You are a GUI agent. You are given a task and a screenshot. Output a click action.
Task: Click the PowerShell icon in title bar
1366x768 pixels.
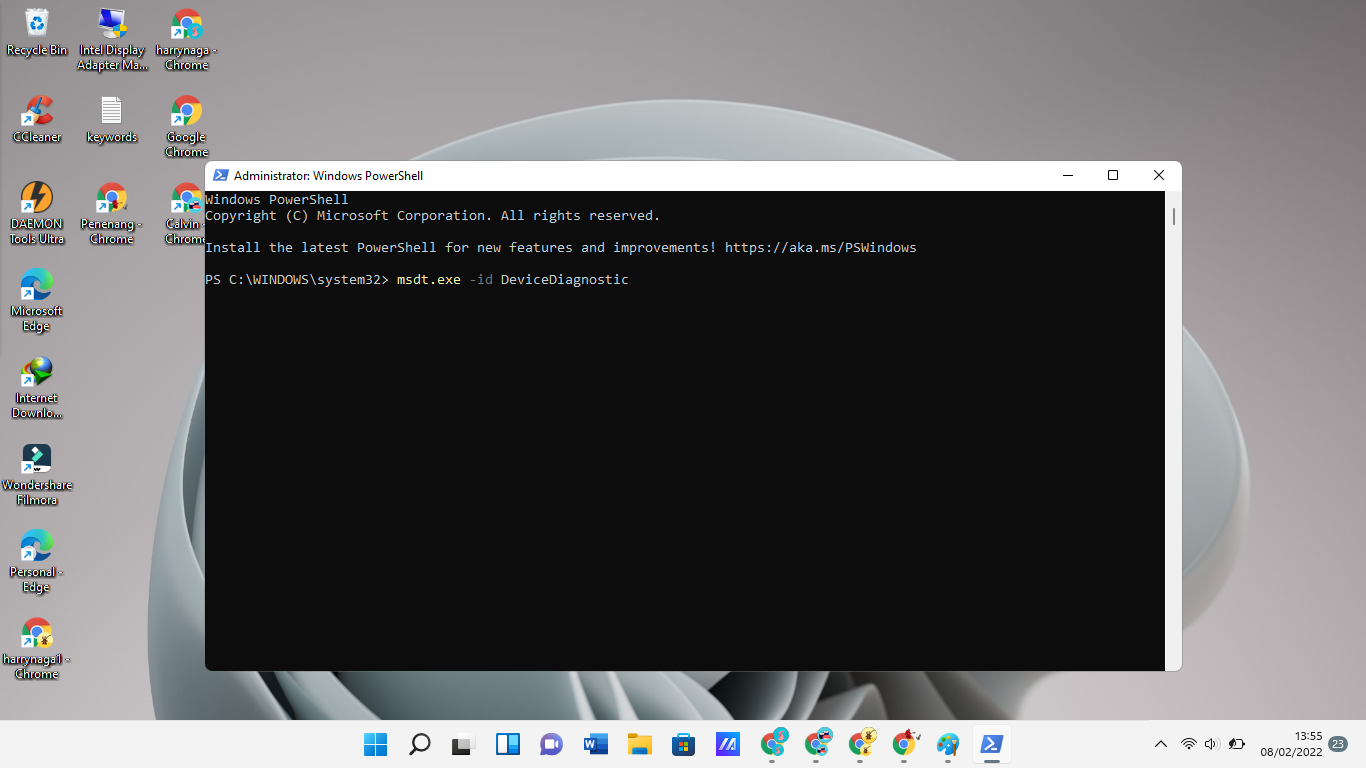(221, 175)
